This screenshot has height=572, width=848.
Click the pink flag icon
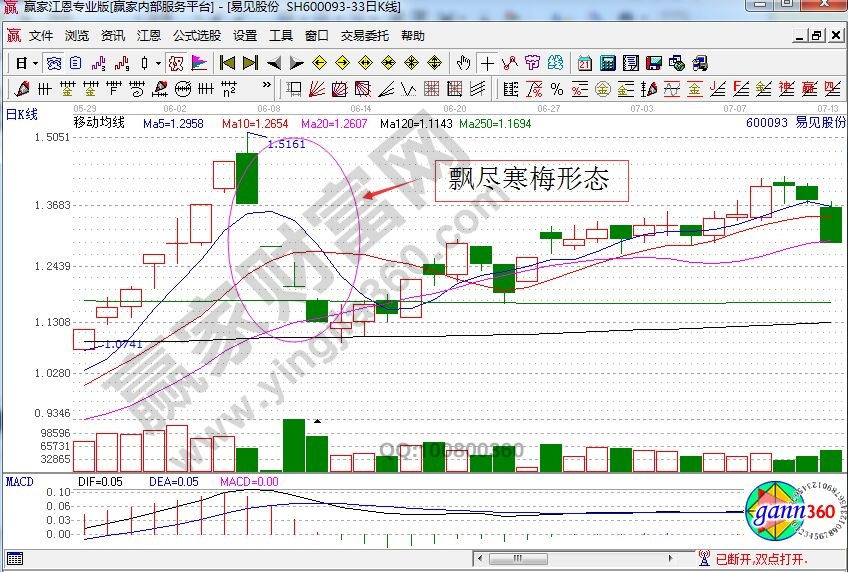click(x=199, y=62)
